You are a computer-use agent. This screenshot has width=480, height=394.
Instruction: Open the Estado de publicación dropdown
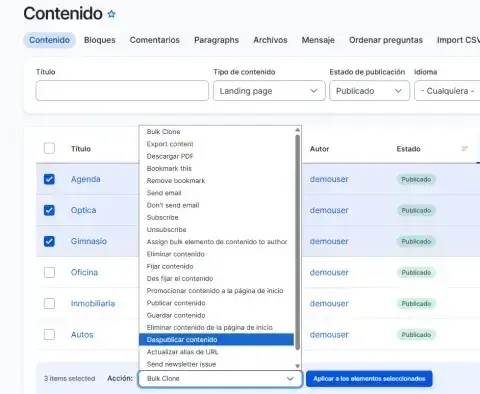point(369,91)
